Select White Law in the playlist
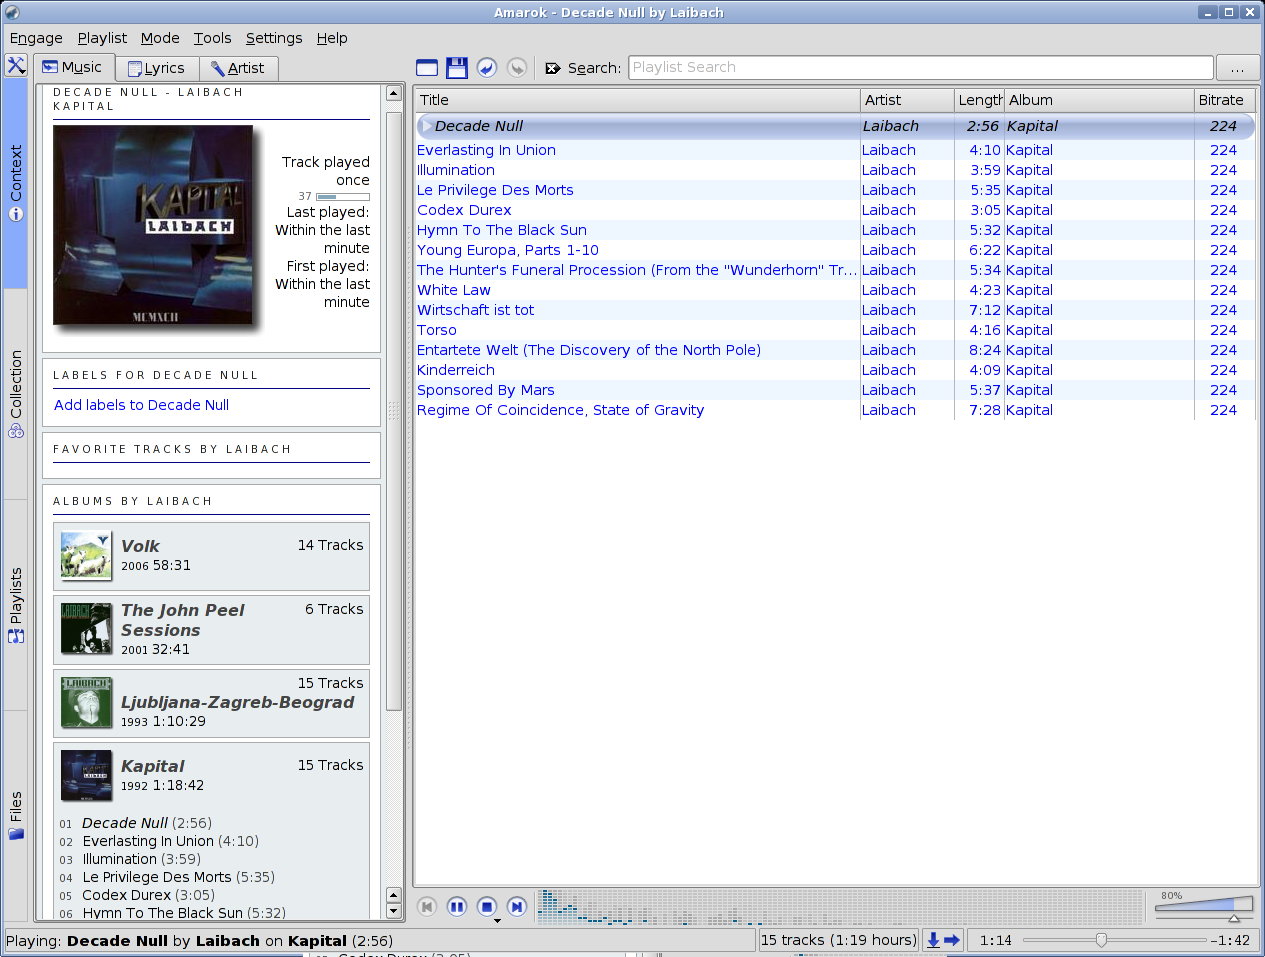The image size is (1265, 957). [x=834, y=290]
